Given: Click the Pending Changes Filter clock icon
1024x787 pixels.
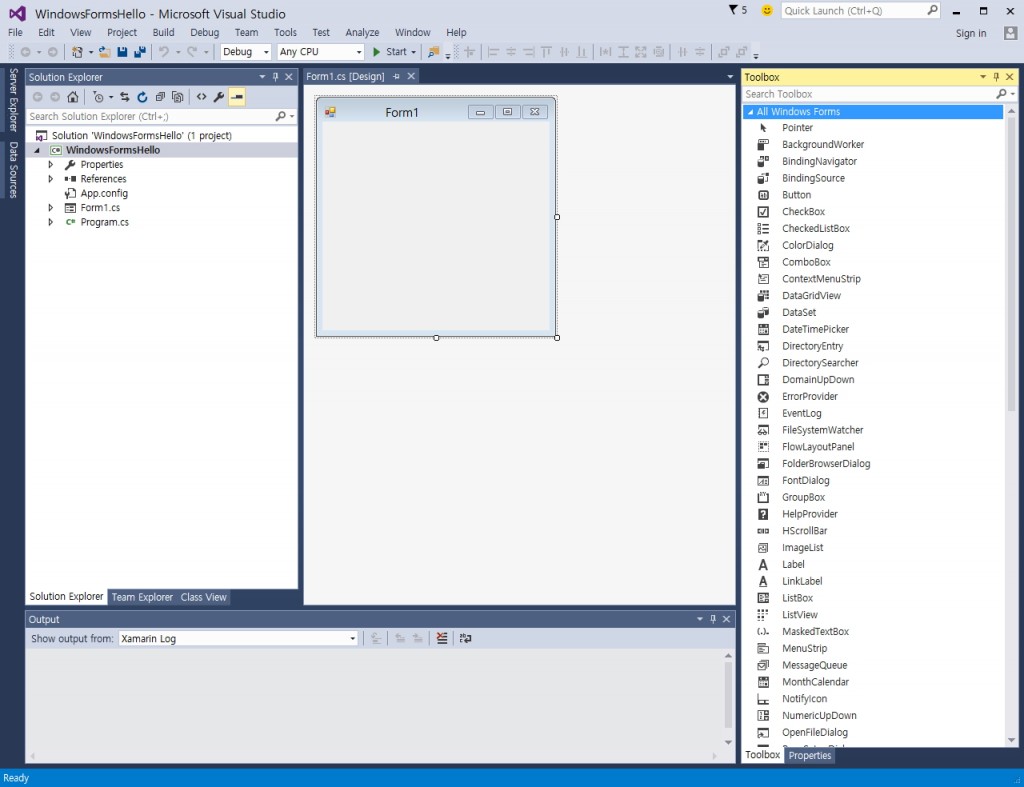Looking at the screenshot, I should click(x=98, y=97).
